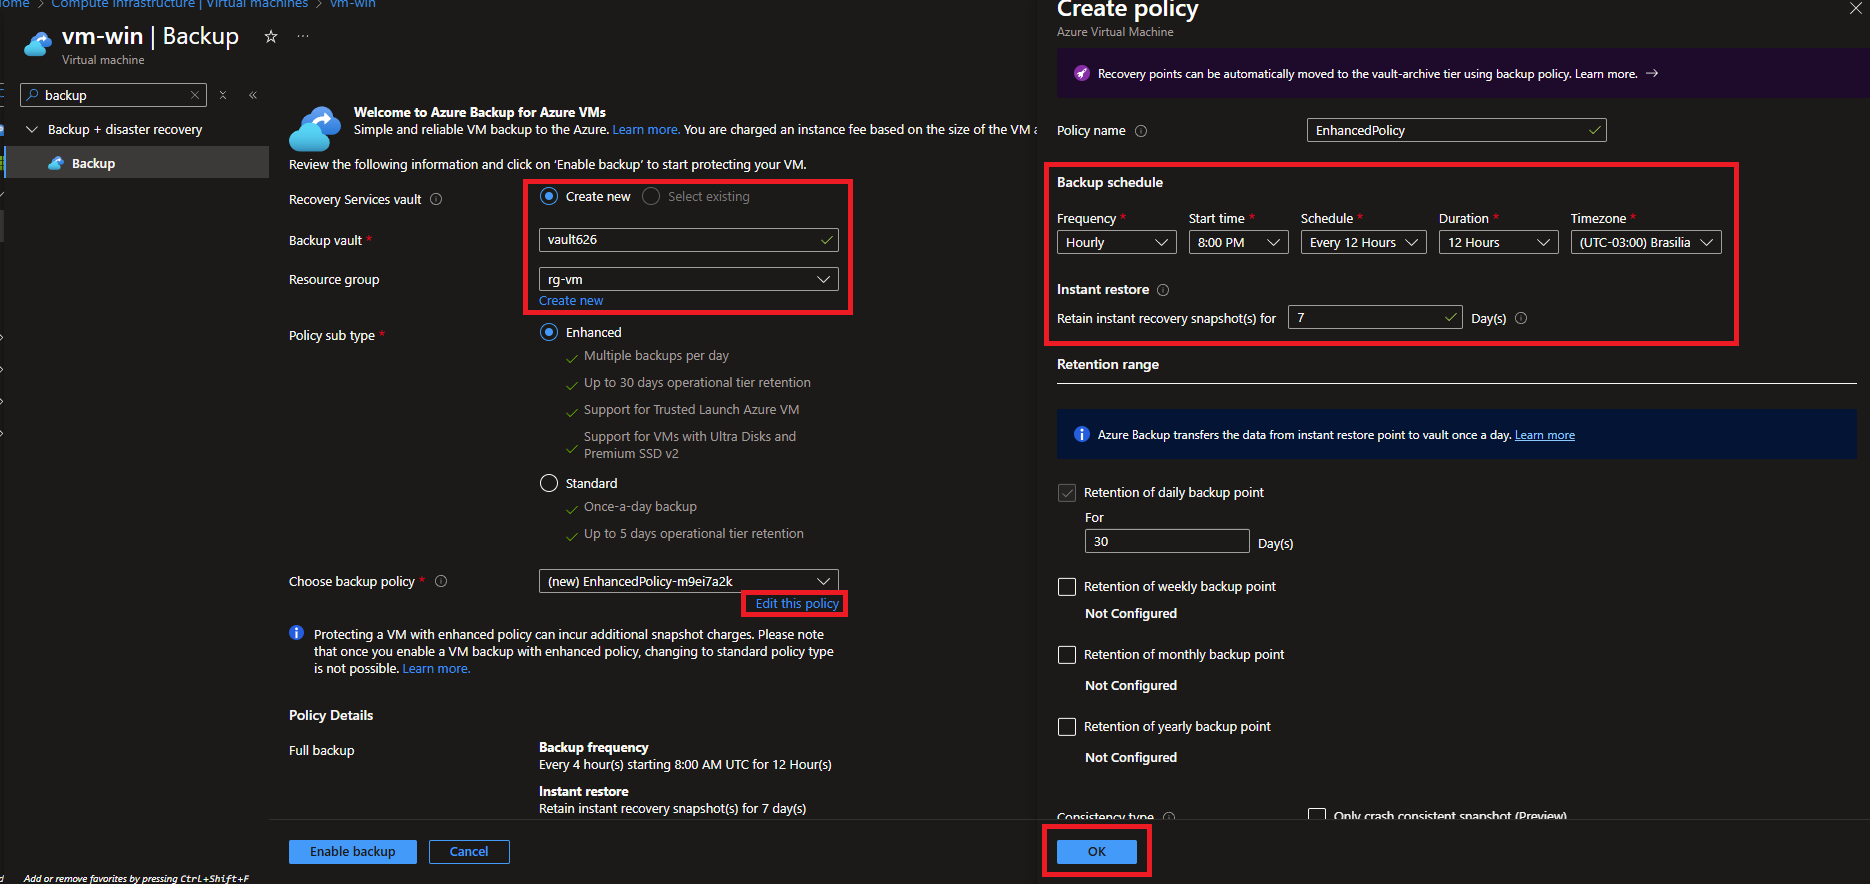Open archive tier Learn more link in banner
Screen dimensions: 1870x884
tap(1606, 74)
